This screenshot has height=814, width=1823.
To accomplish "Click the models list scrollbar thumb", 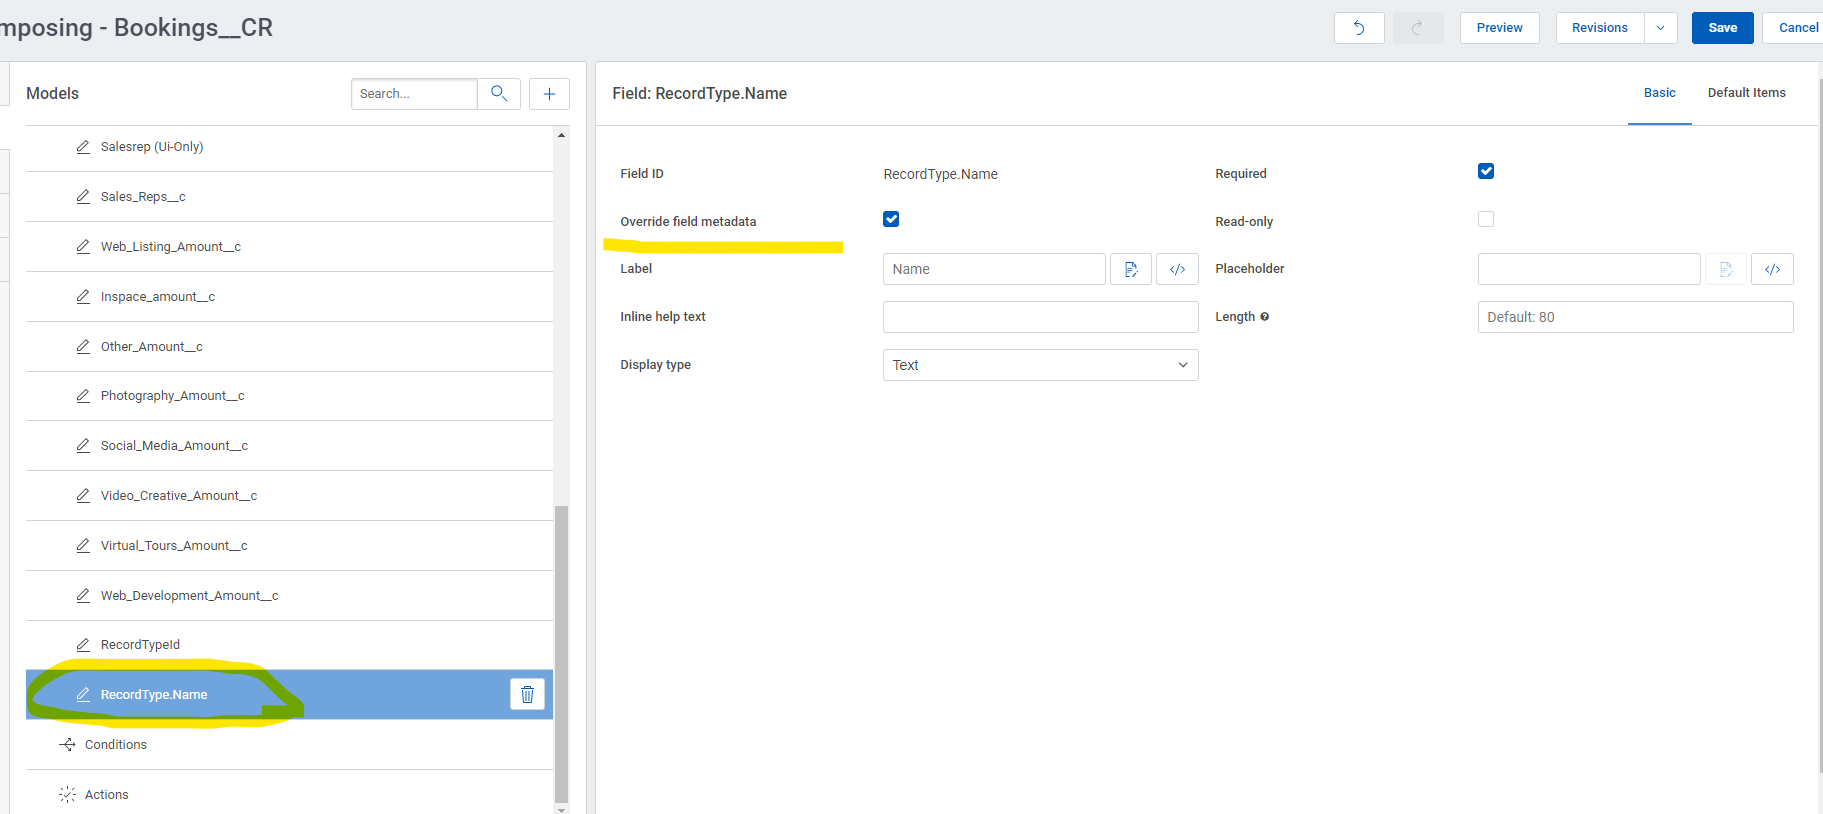I will (561, 653).
